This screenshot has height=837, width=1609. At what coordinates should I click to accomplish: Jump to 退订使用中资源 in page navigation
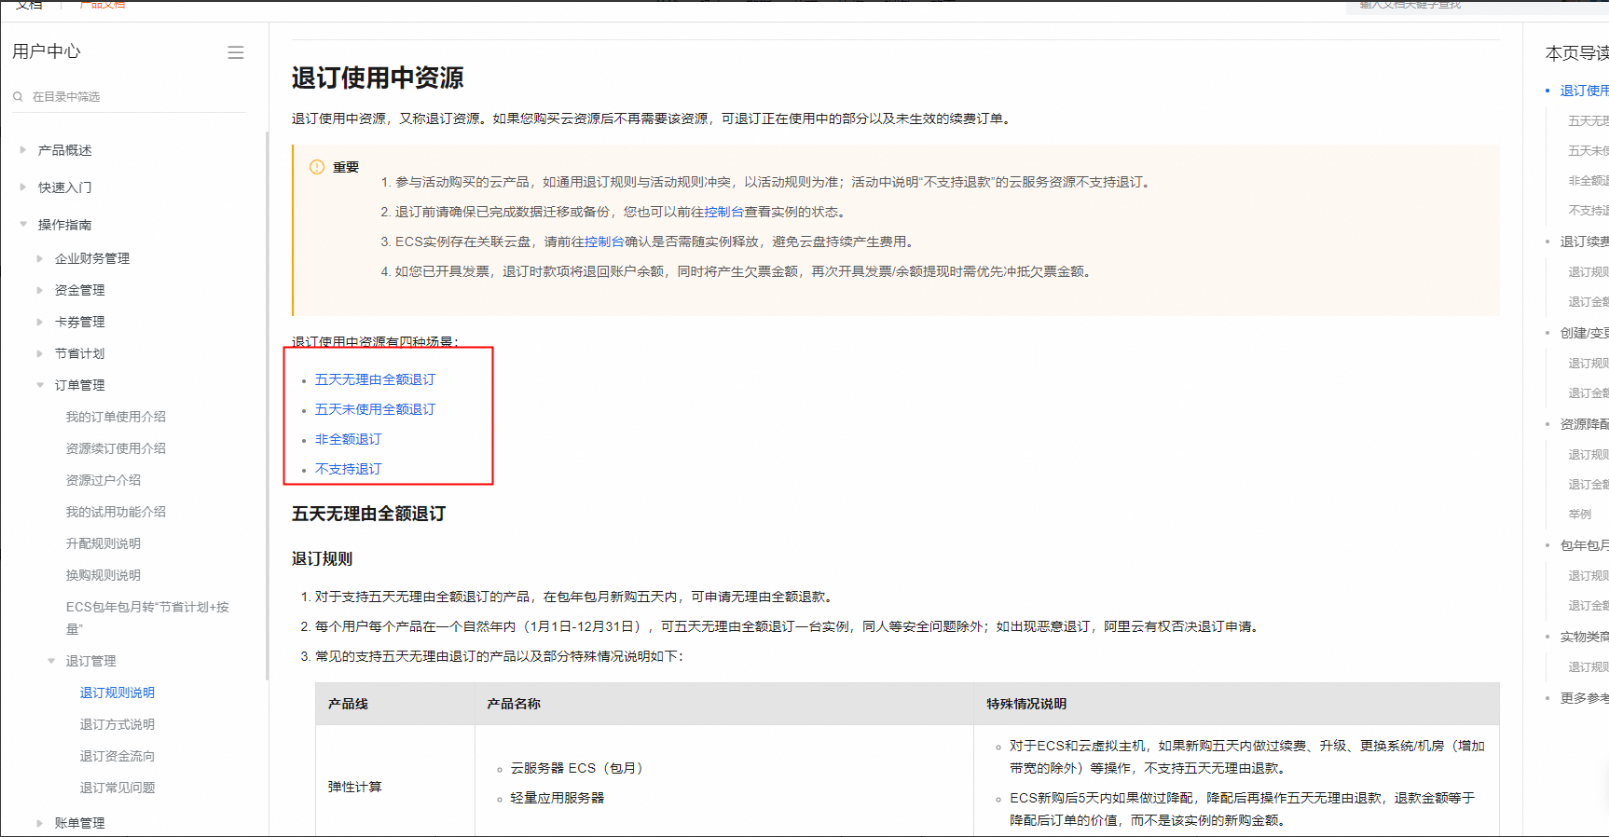click(1584, 91)
